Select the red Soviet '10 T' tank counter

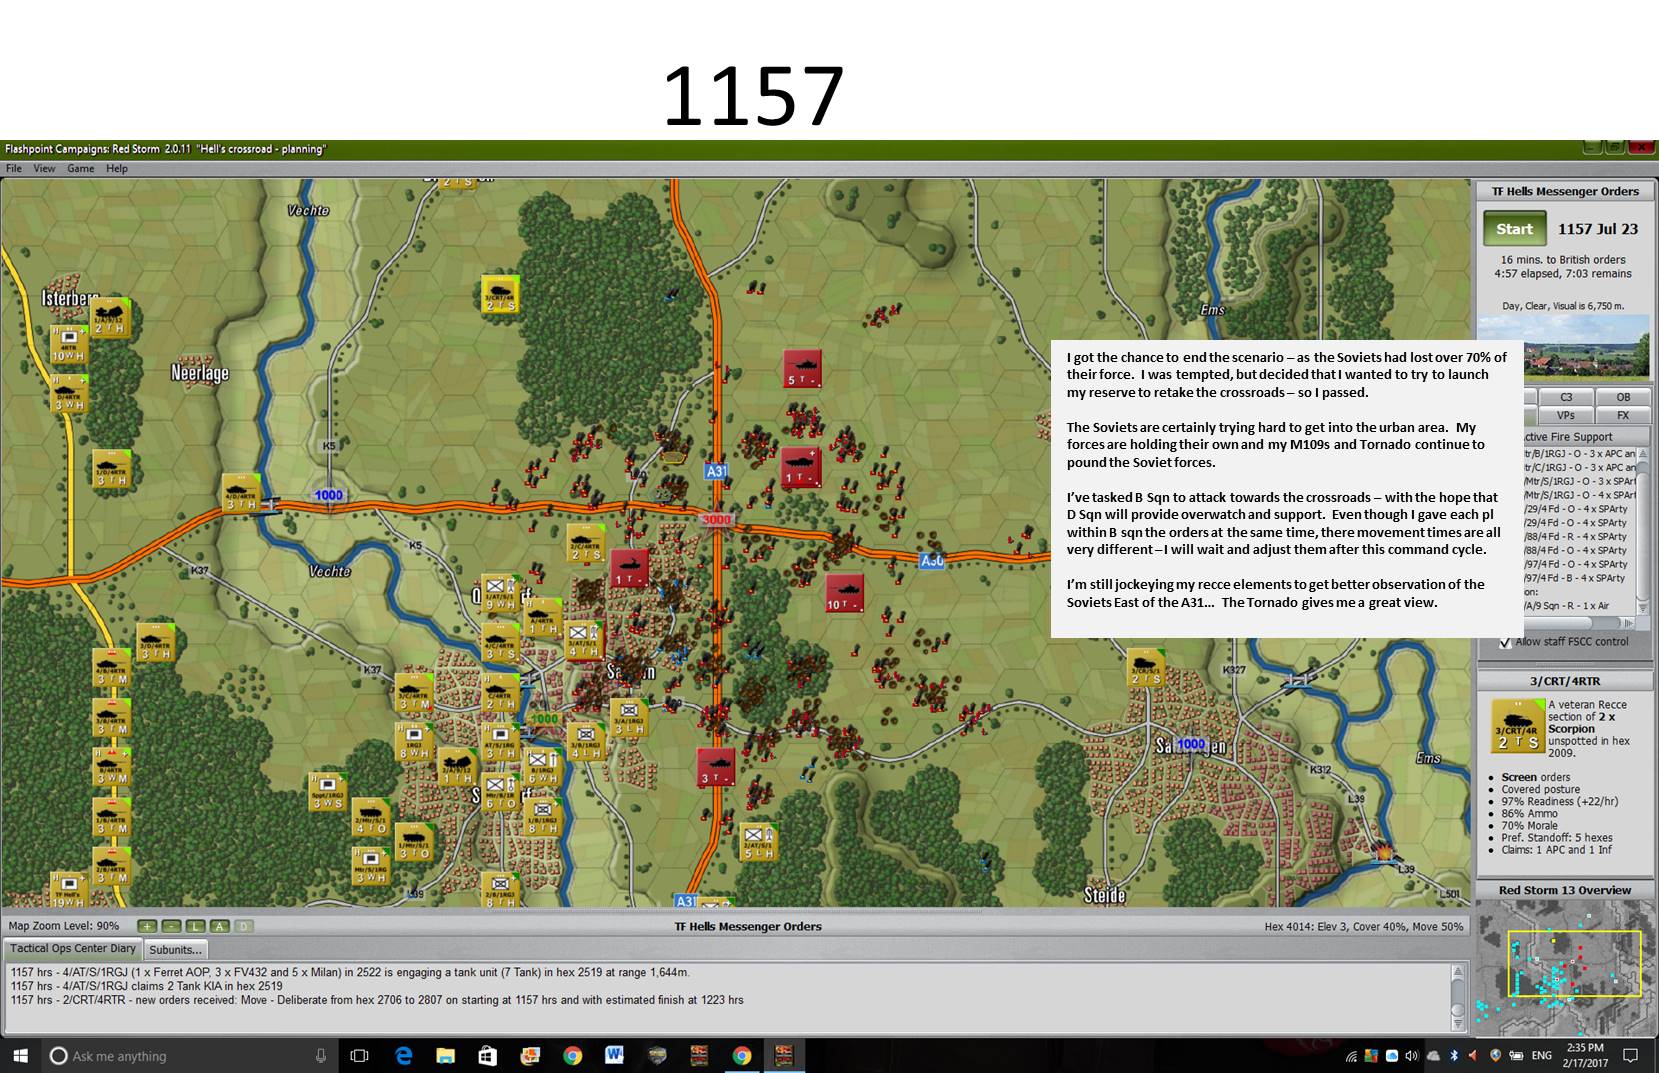coord(844,593)
